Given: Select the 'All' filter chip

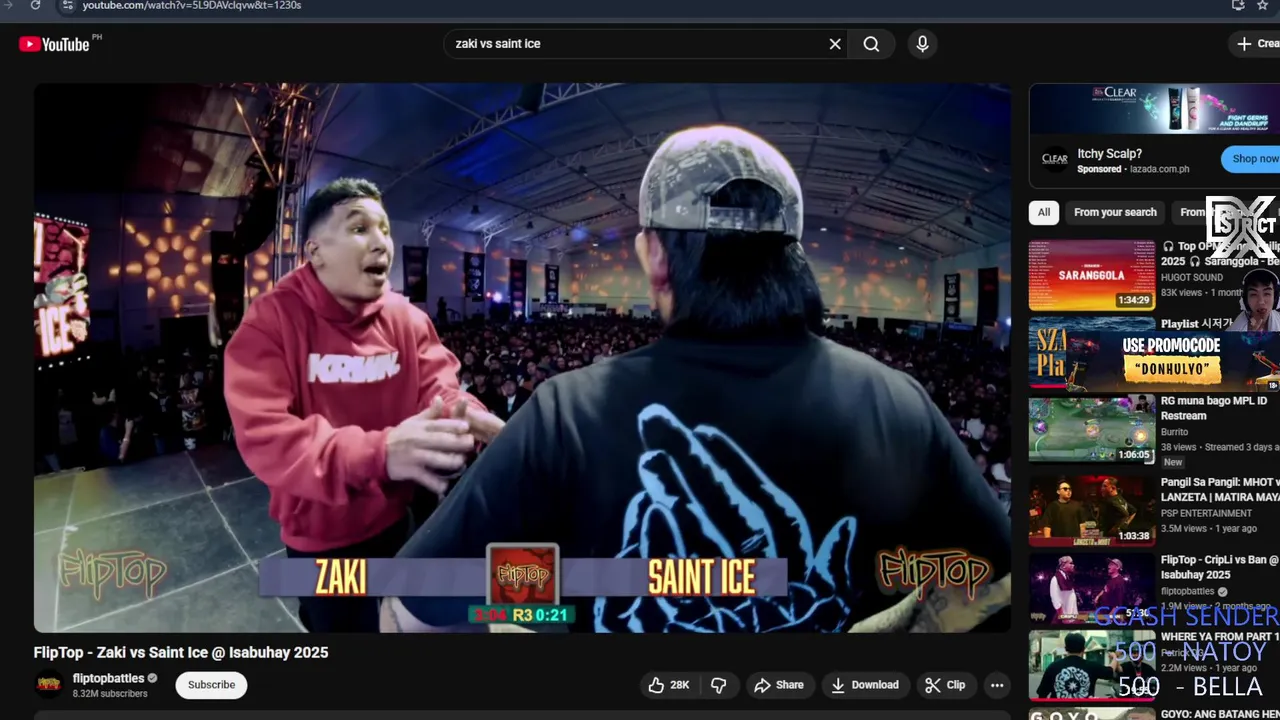Looking at the screenshot, I should (1044, 212).
